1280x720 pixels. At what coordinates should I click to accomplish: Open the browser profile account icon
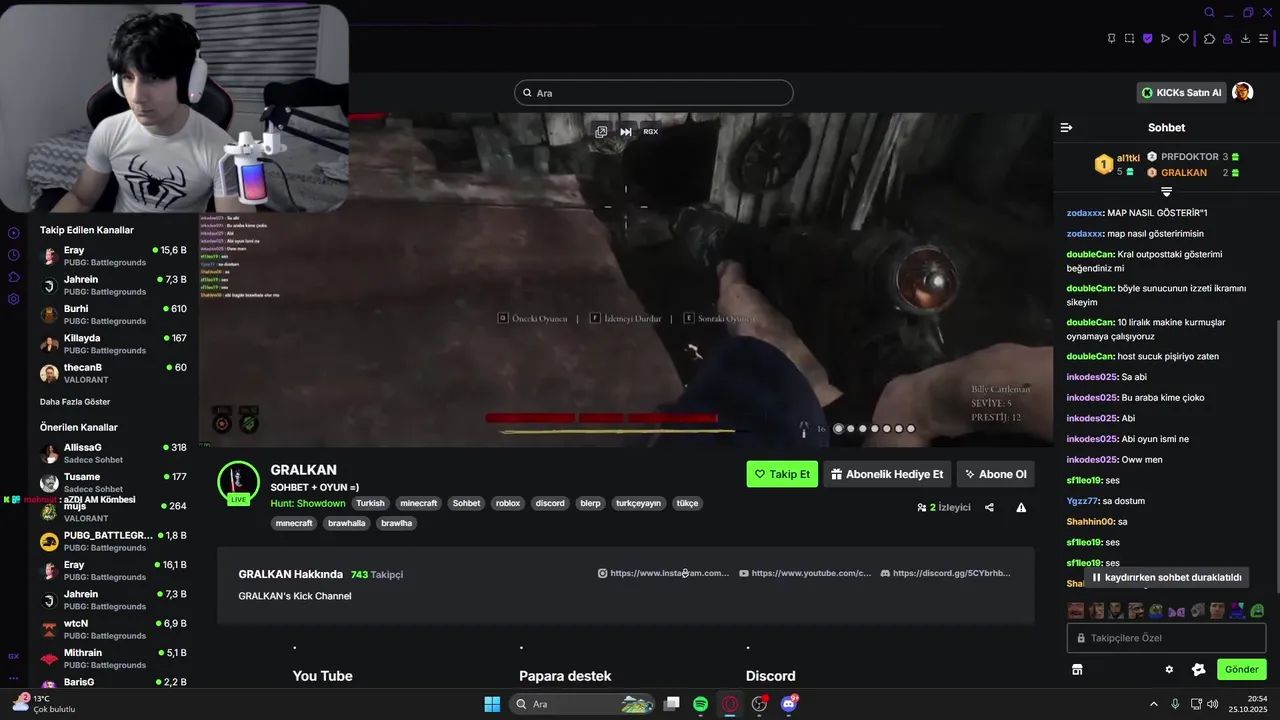(1227, 39)
